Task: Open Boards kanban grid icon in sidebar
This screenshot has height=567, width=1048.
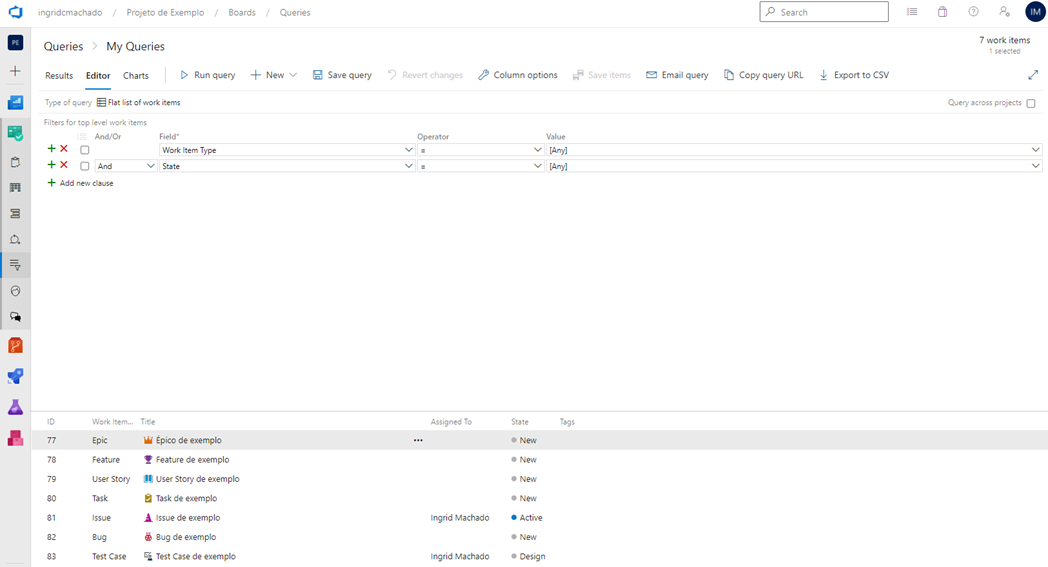Action: (x=15, y=188)
